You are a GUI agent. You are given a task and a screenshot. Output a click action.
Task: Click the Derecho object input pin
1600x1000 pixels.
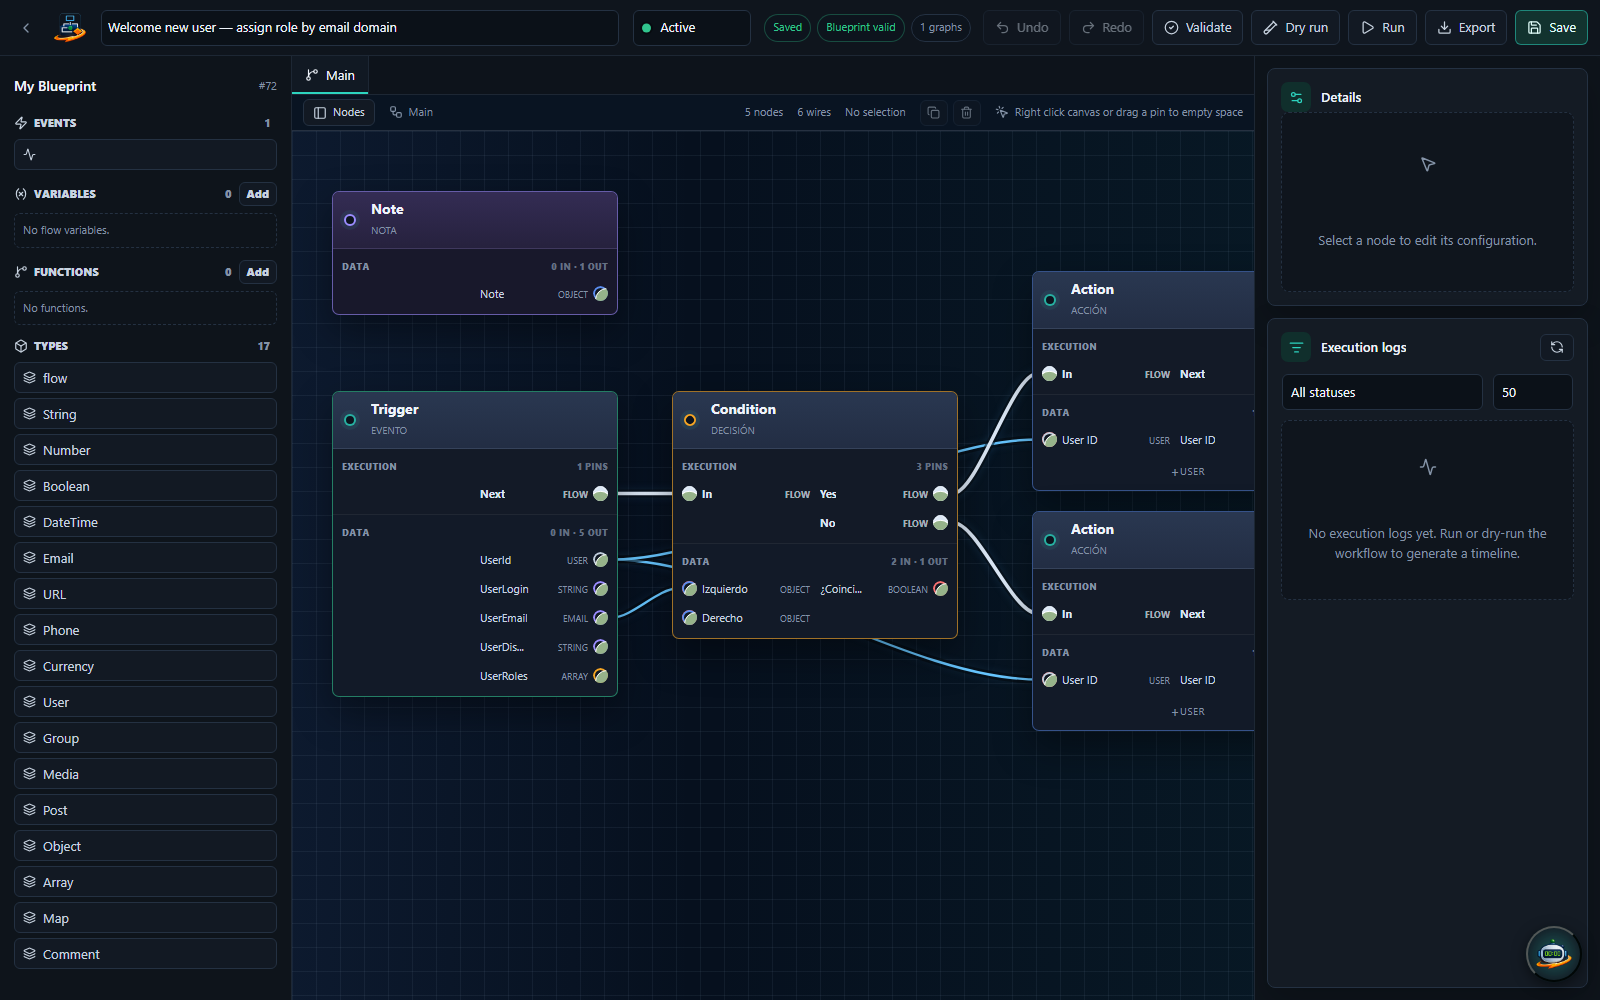tap(689, 618)
